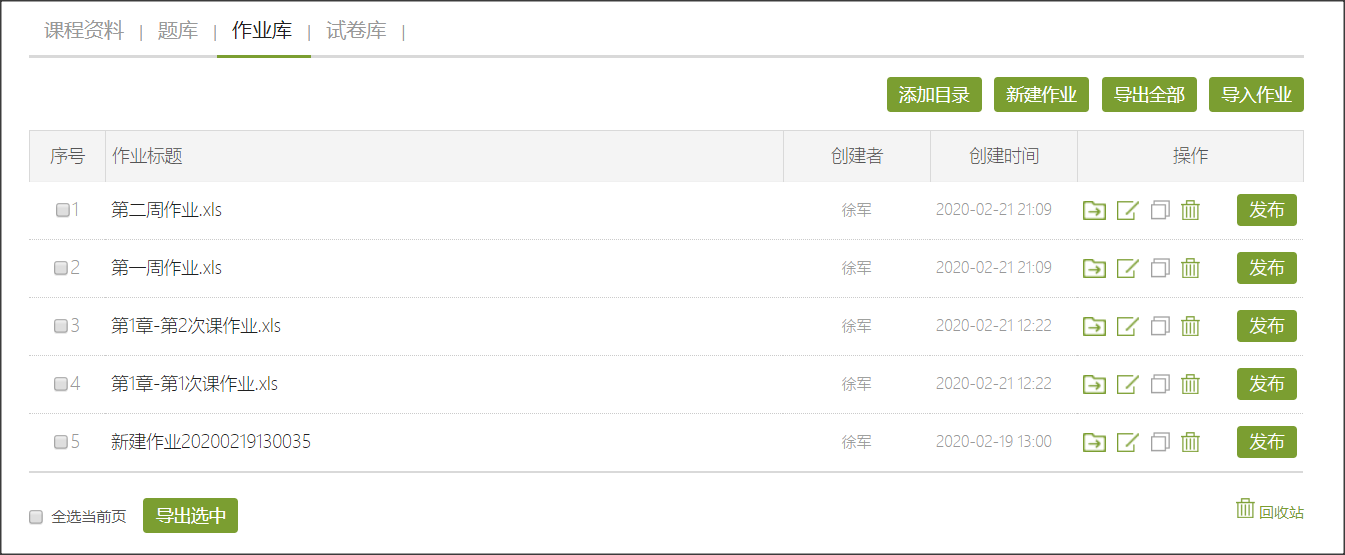The height and width of the screenshot is (555, 1345).
Task: Edit the 第二周作业.xls homework
Action: coord(1127,210)
